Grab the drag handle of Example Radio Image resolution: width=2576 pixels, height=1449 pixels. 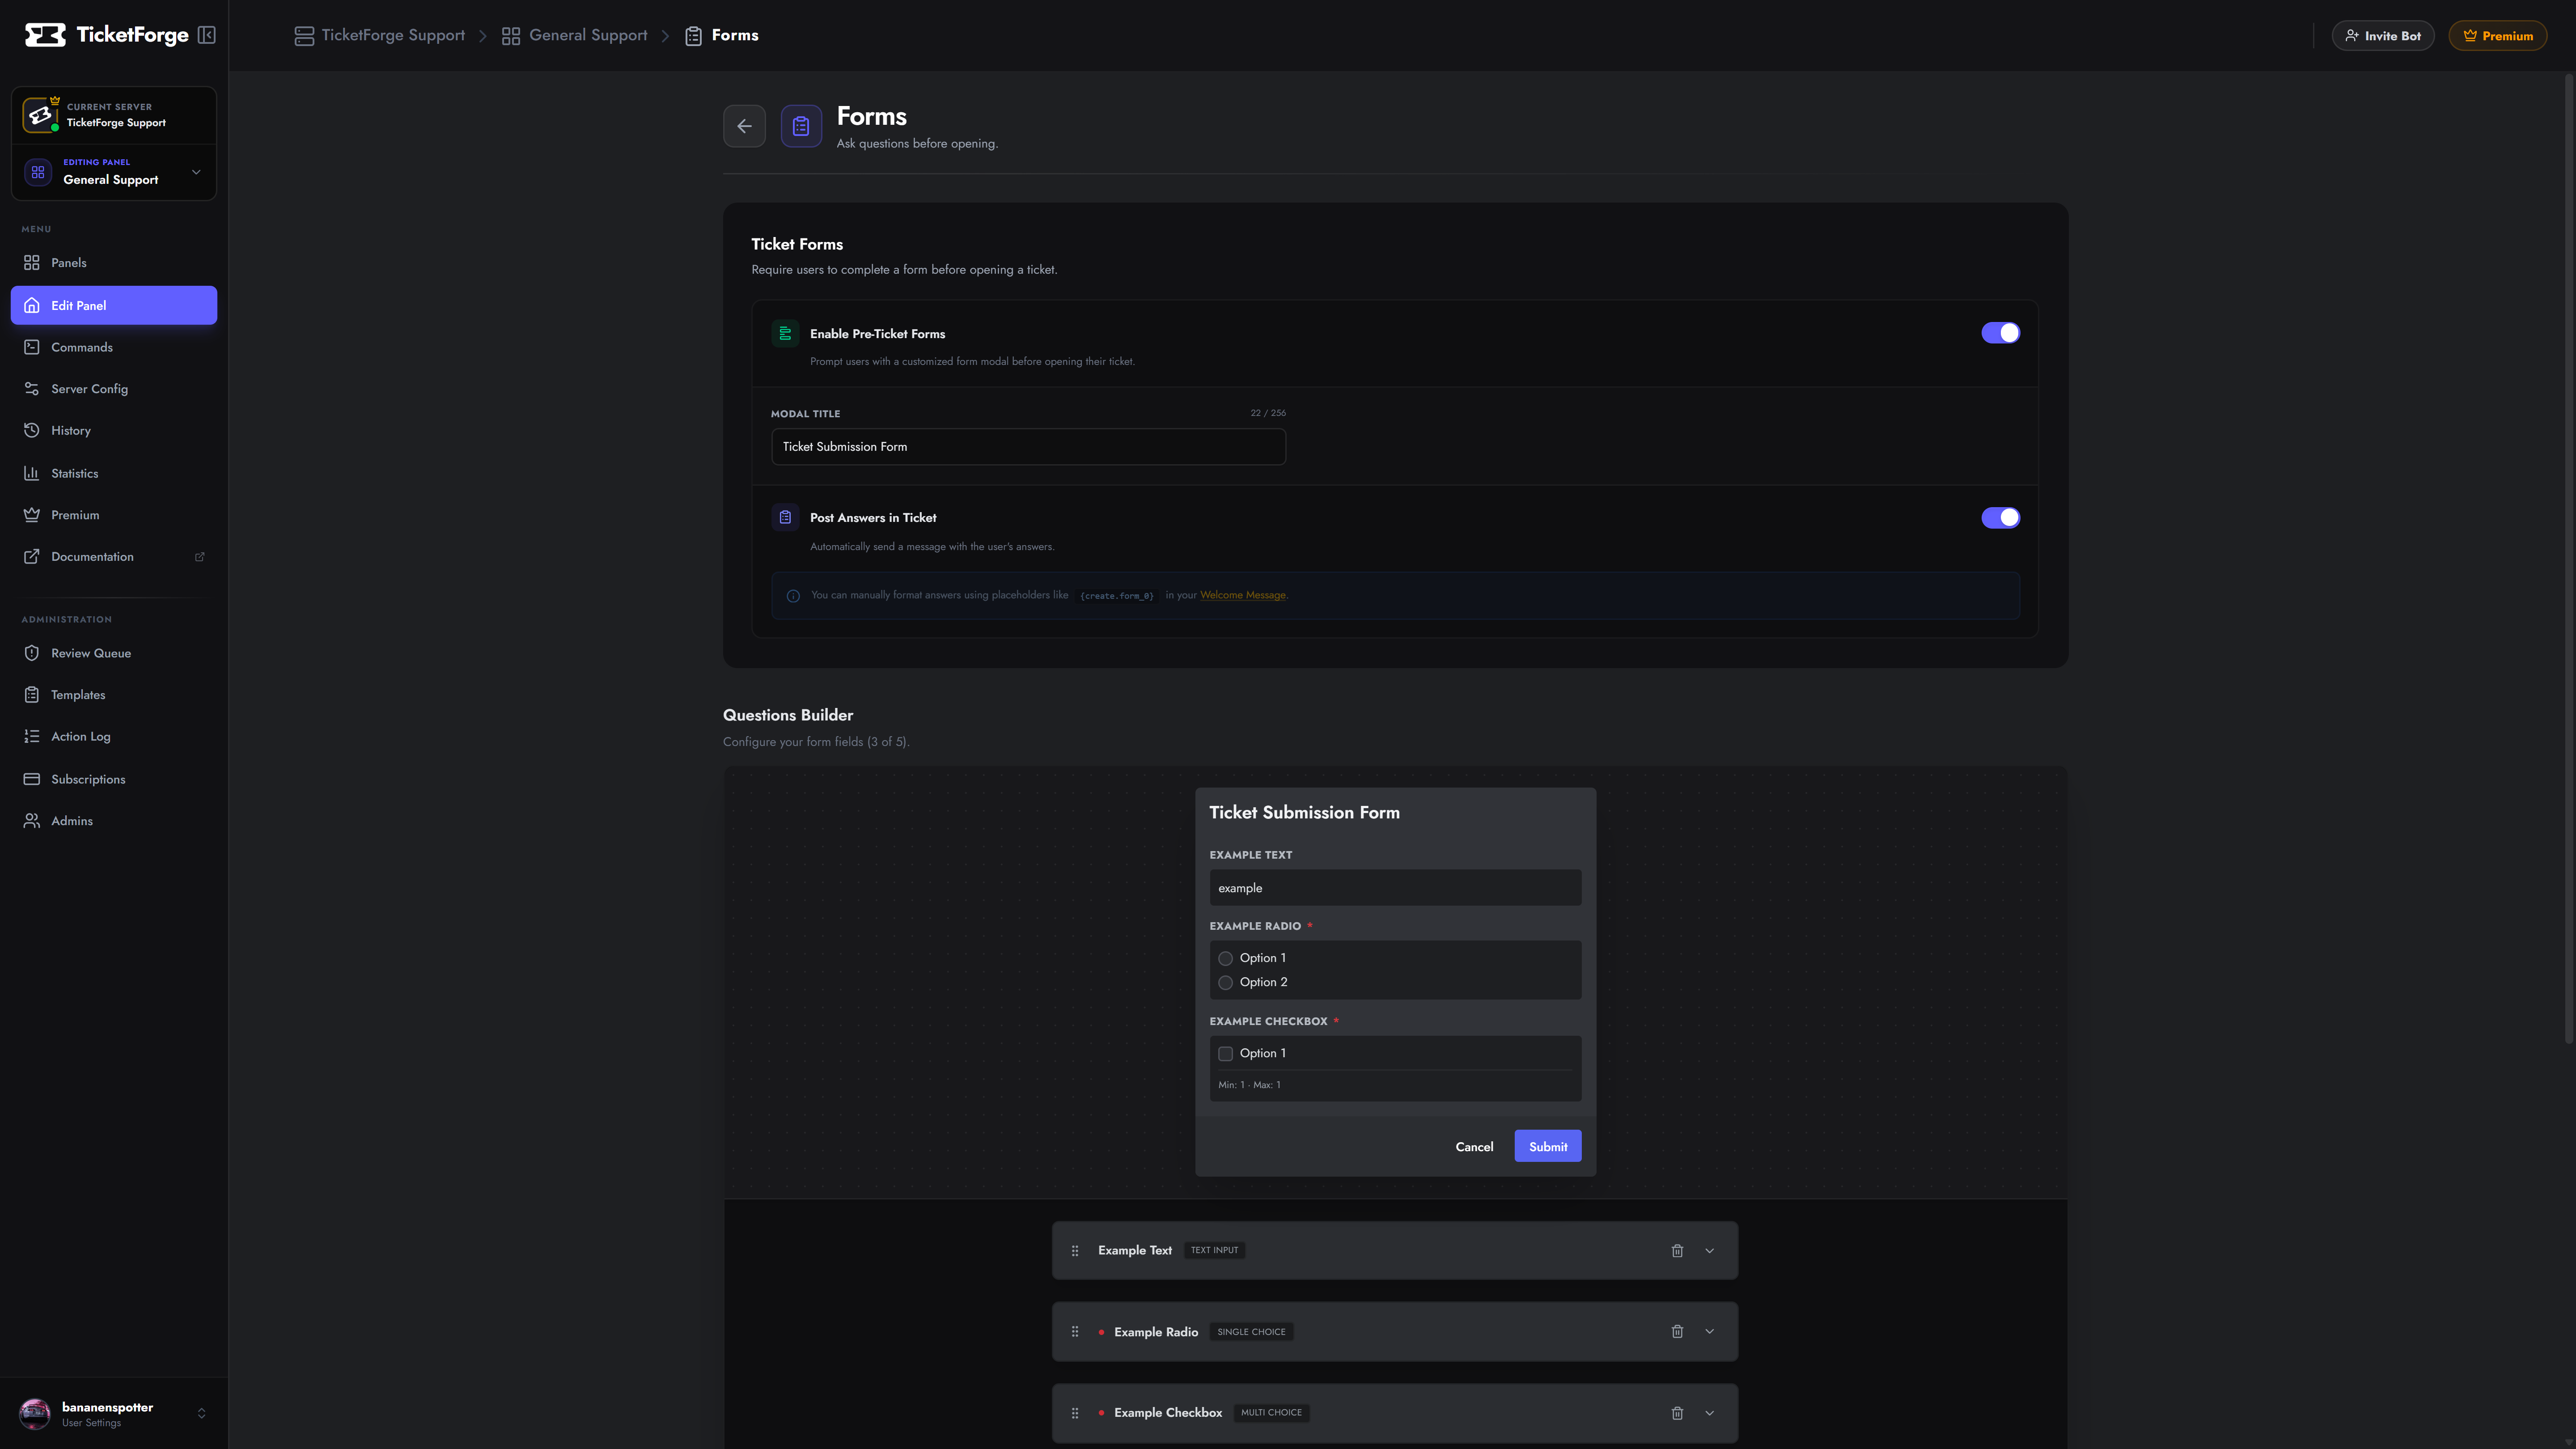(x=1075, y=1331)
